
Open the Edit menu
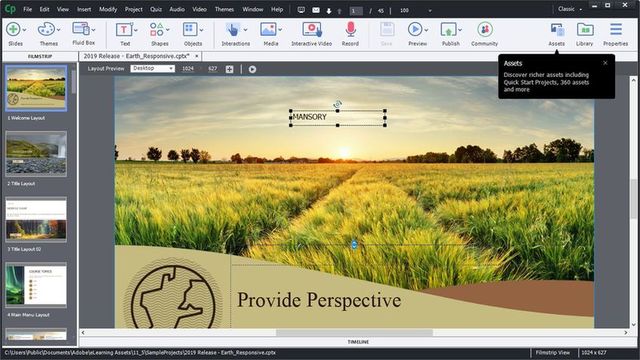(44, 9)
